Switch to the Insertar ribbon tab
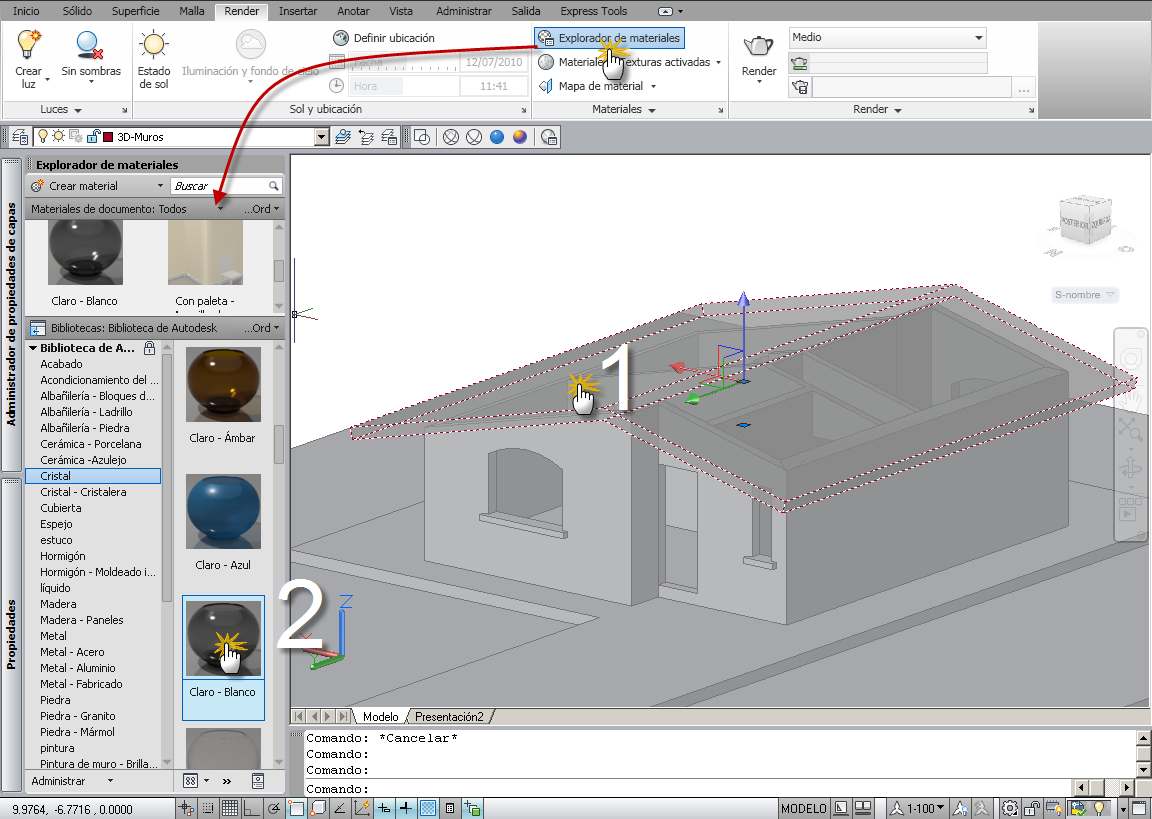 click(x=296, y=11)
